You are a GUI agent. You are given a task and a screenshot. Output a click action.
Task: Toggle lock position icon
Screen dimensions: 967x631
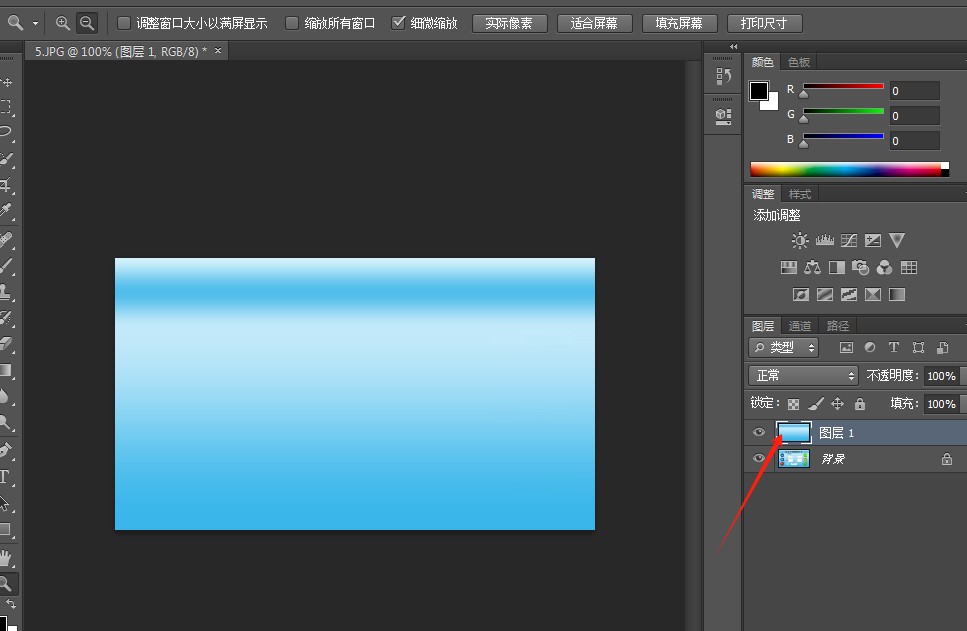pos(837,404)
